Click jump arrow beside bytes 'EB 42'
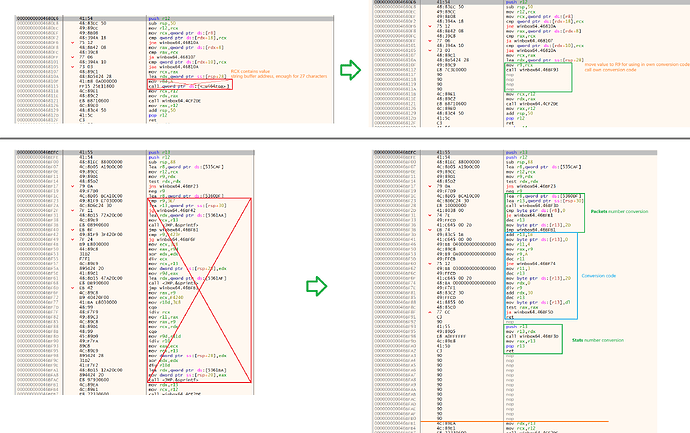The height and width of the screenshot is (433, 690). pos(73,288)
